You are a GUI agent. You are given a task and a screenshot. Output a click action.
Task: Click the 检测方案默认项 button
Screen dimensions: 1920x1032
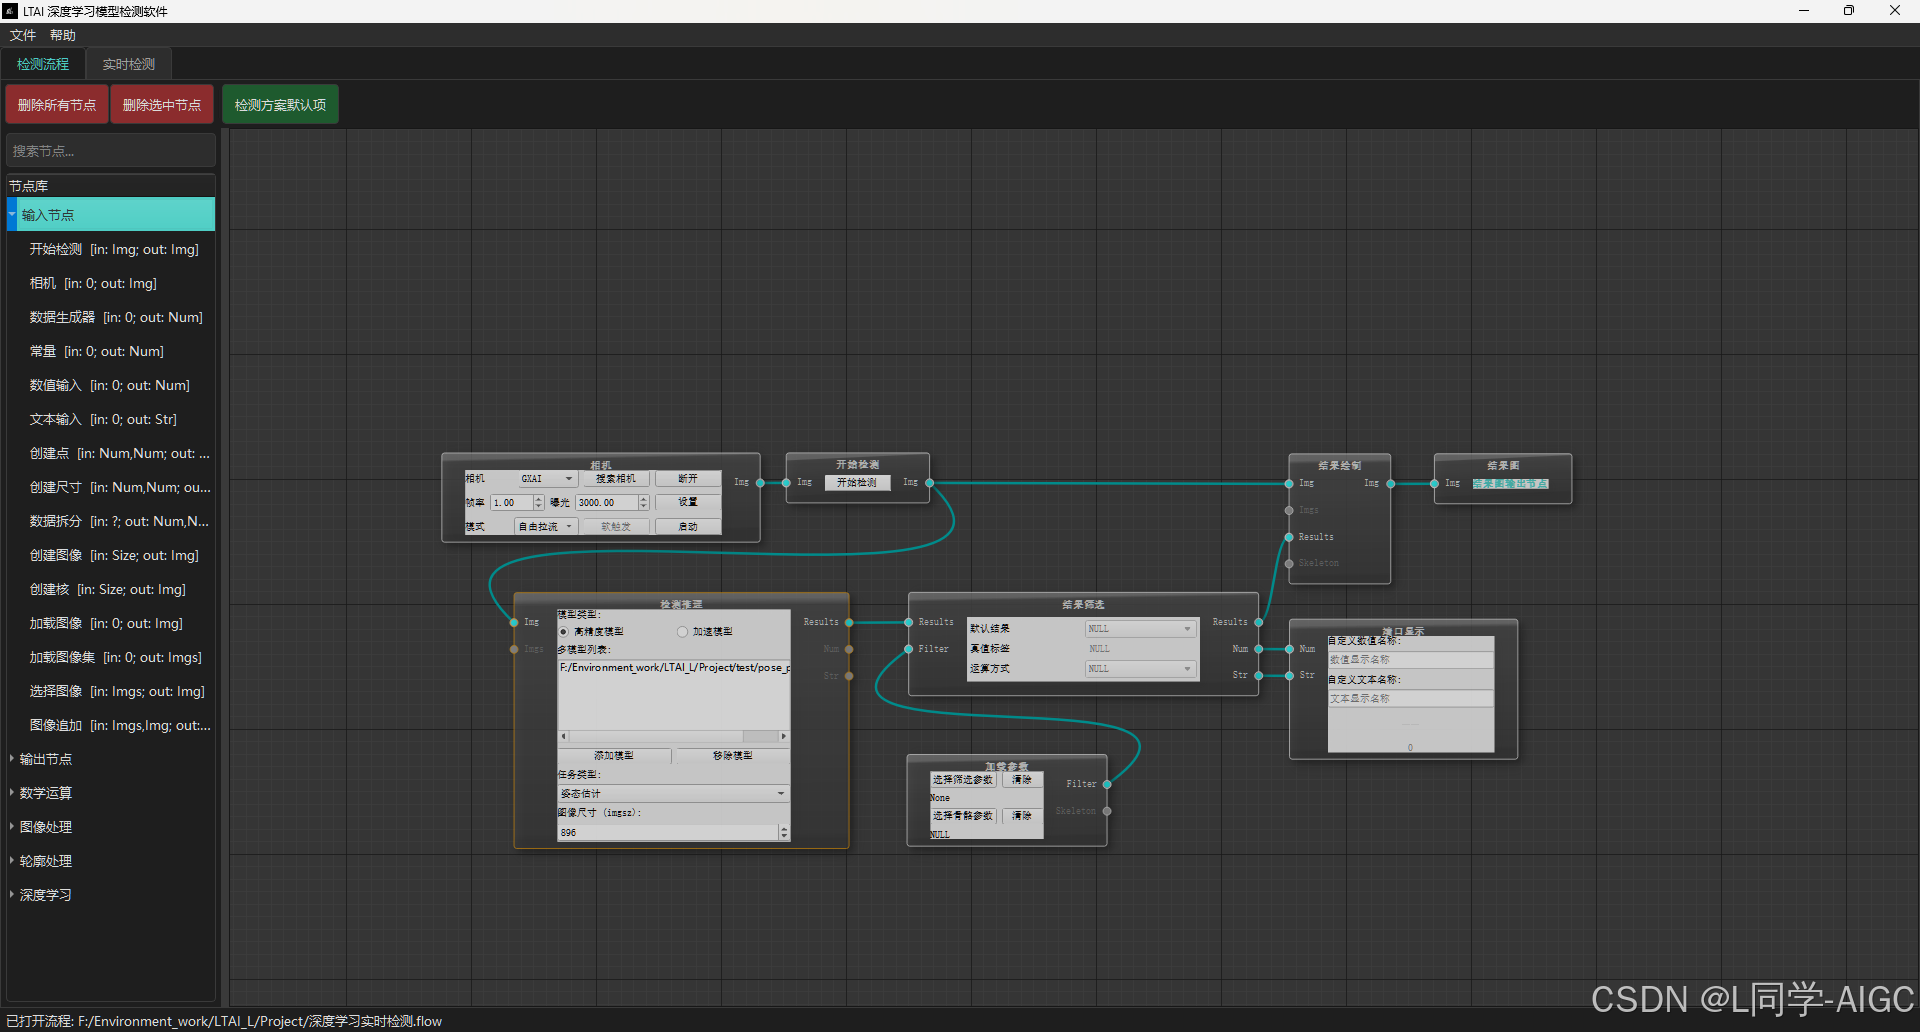click(280, 105)
